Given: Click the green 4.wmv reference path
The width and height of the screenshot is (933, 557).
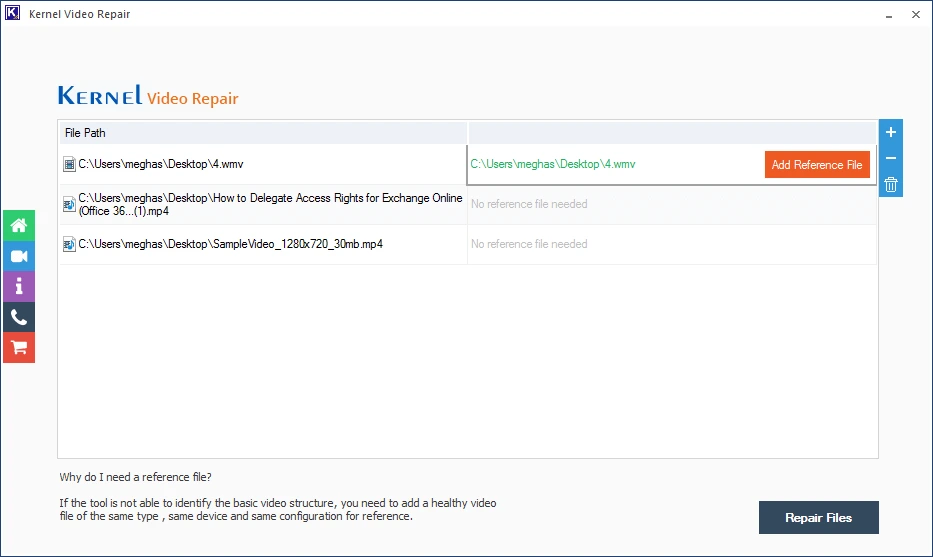Looking at the screenshot, I should pyautogui.click(x=552, y=164).
